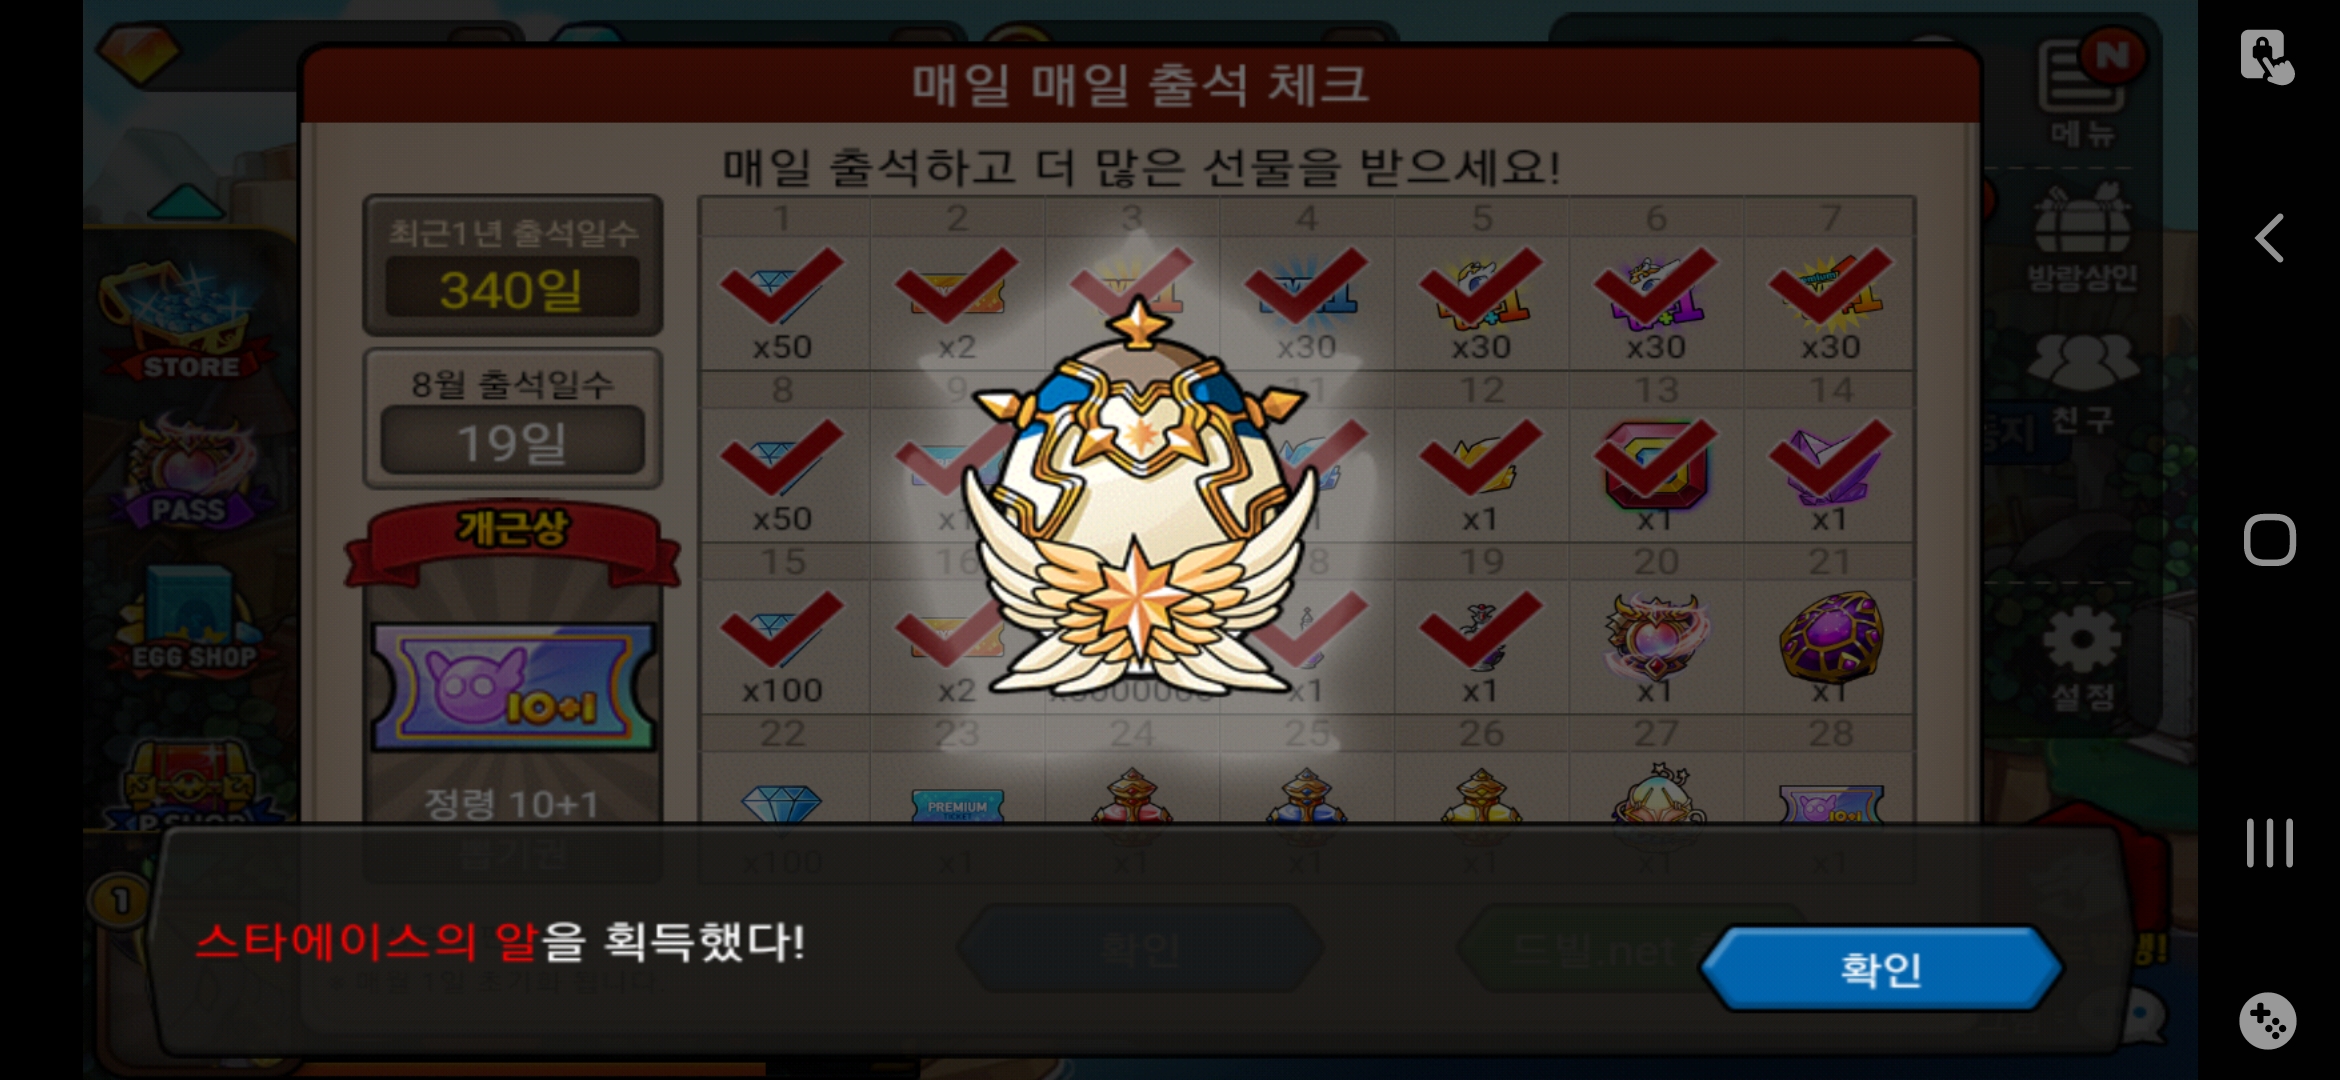This screenshot has width=2340, height=1080.
Task: Confirm the egg reward with blue 확인 button
Action: coord(1881,968)
